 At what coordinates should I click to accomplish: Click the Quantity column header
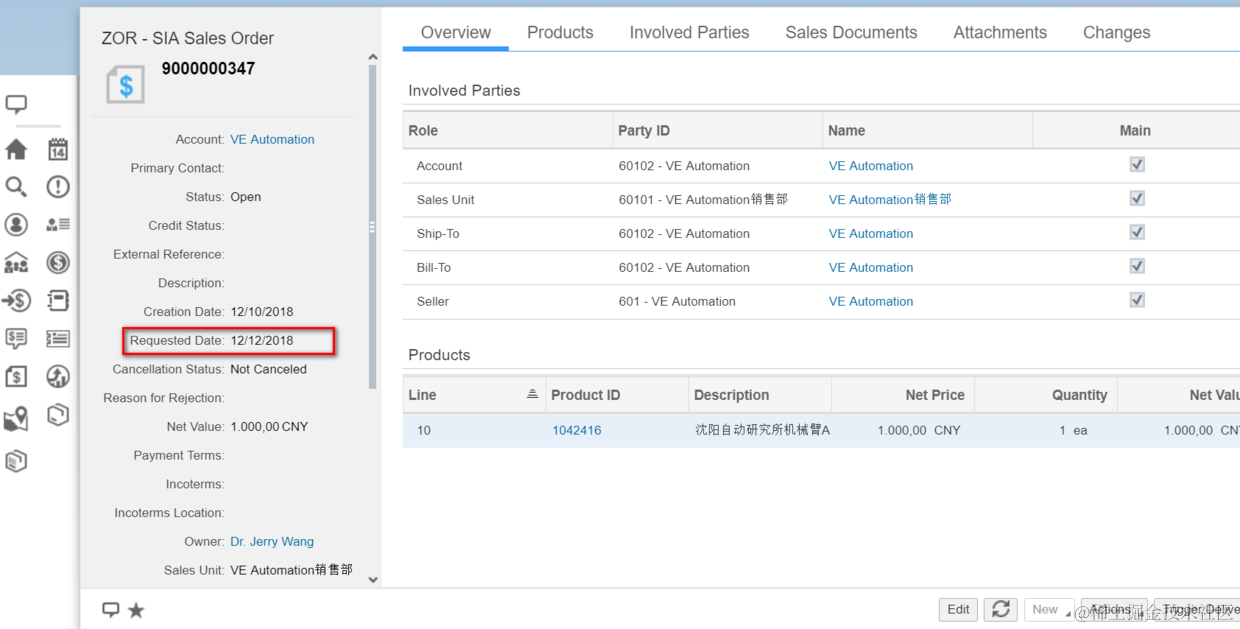point(1046,395)
